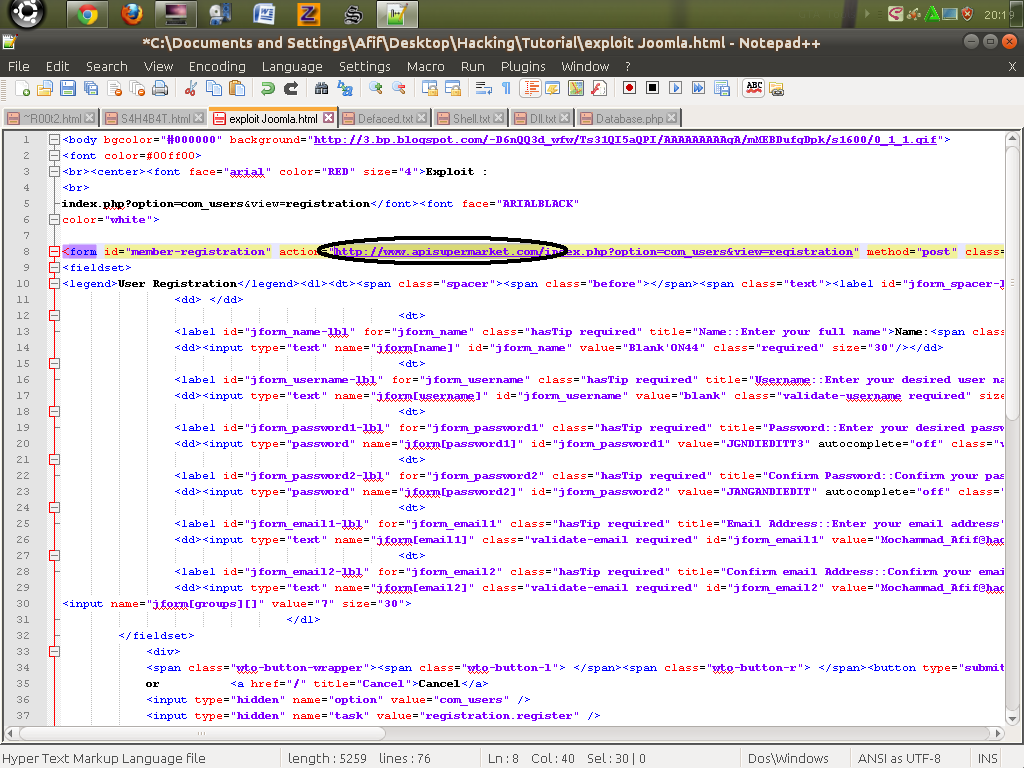This screenshot has height=768, width=1024.
Task: Click the horizontal scrollbar thumb
Action: click(201, 733)
